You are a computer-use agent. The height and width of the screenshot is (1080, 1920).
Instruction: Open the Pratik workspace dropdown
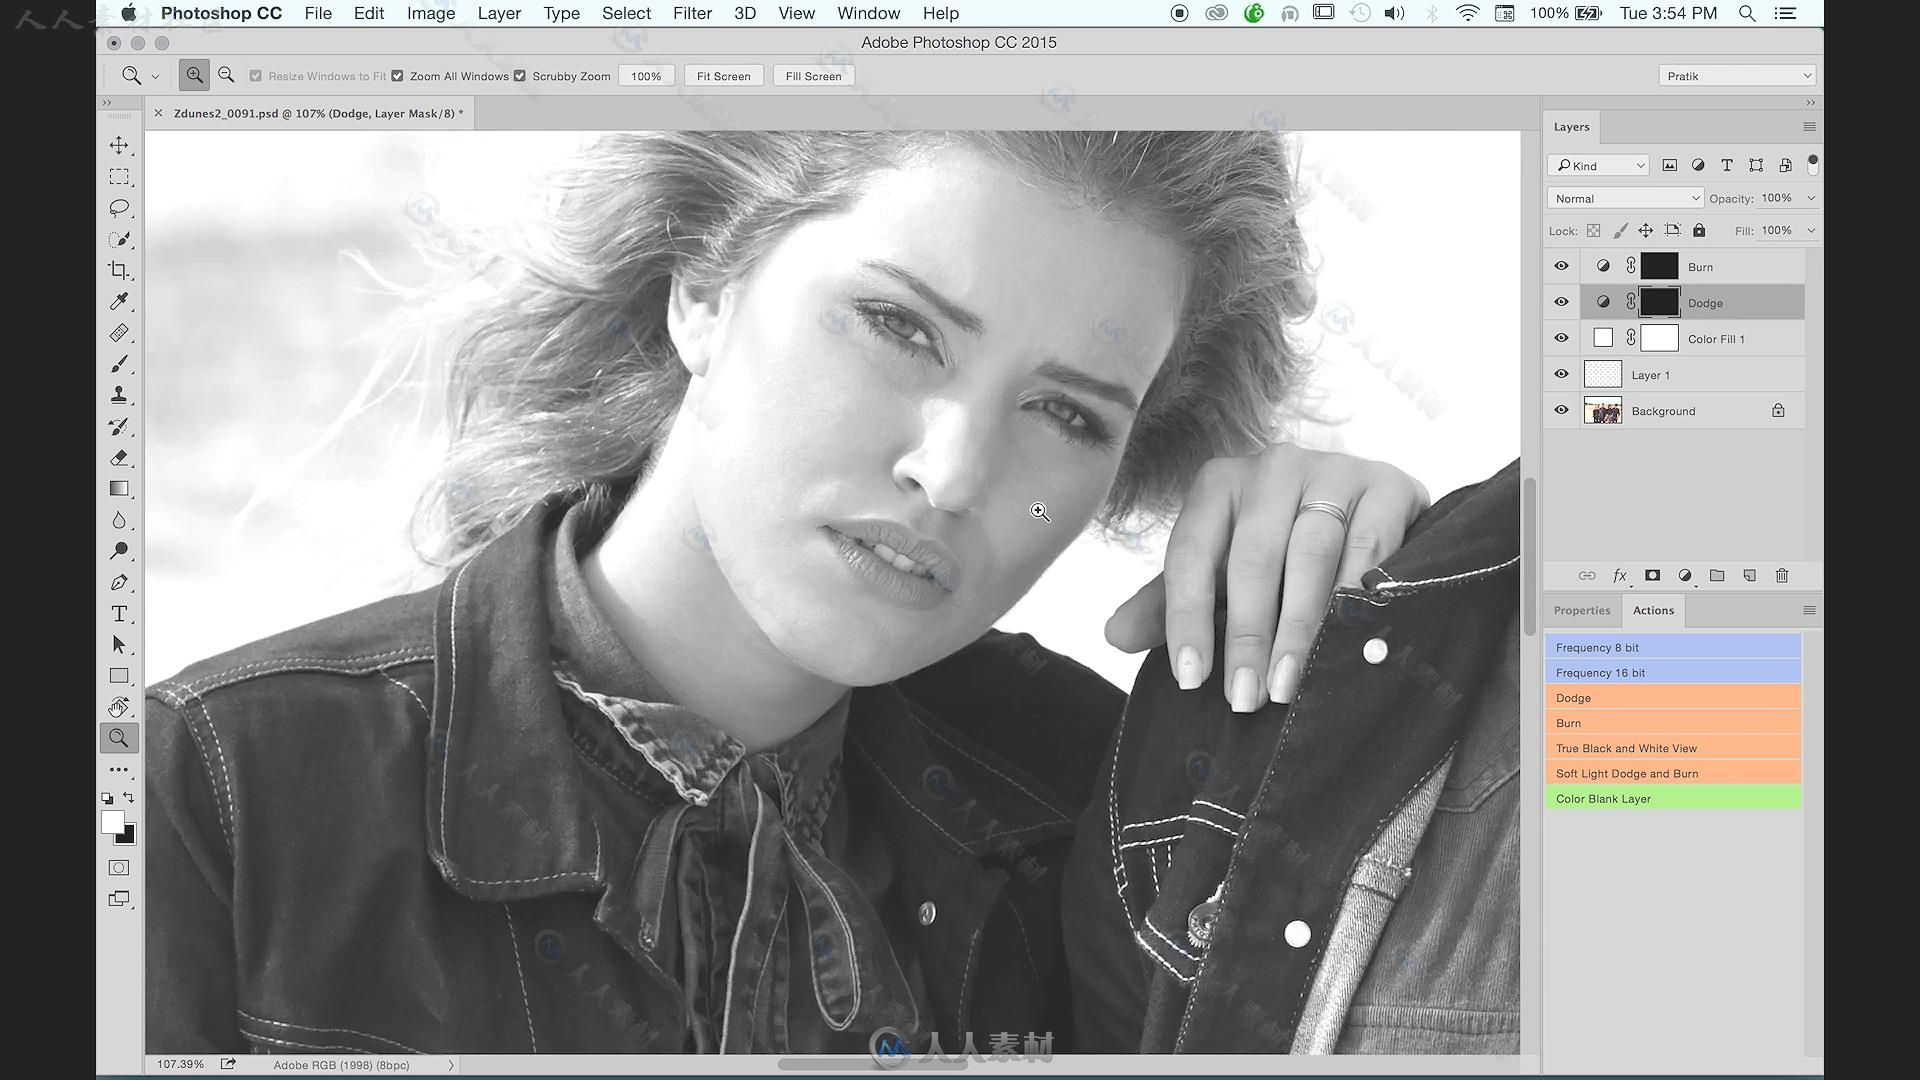coord(1737,76)
